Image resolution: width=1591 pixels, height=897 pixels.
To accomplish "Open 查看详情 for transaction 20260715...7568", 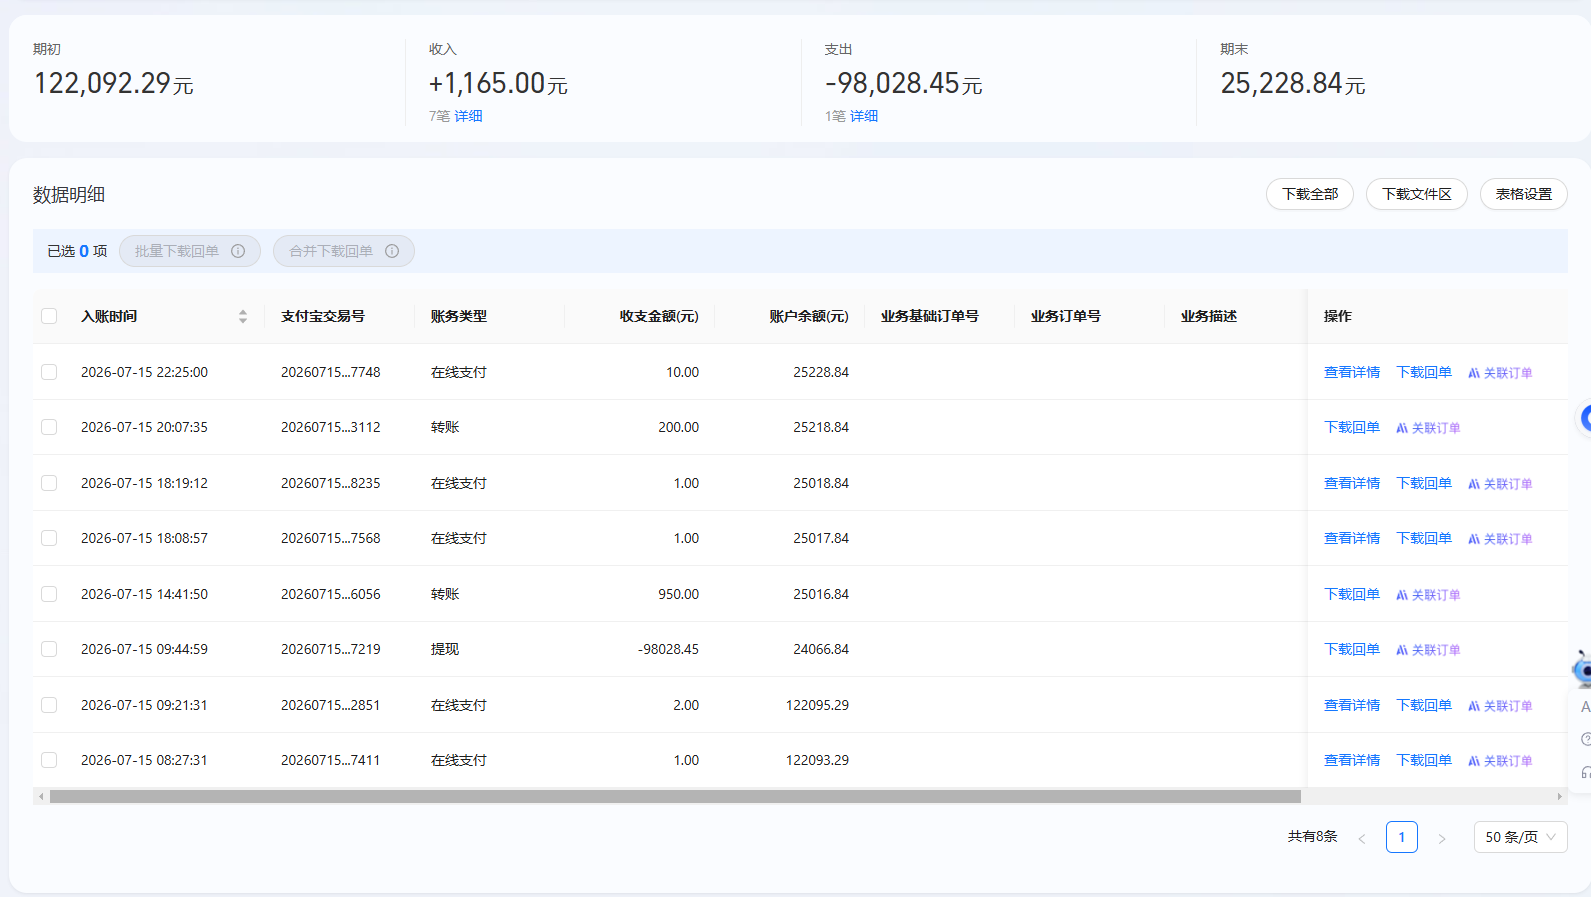I will pos(1352,538).
